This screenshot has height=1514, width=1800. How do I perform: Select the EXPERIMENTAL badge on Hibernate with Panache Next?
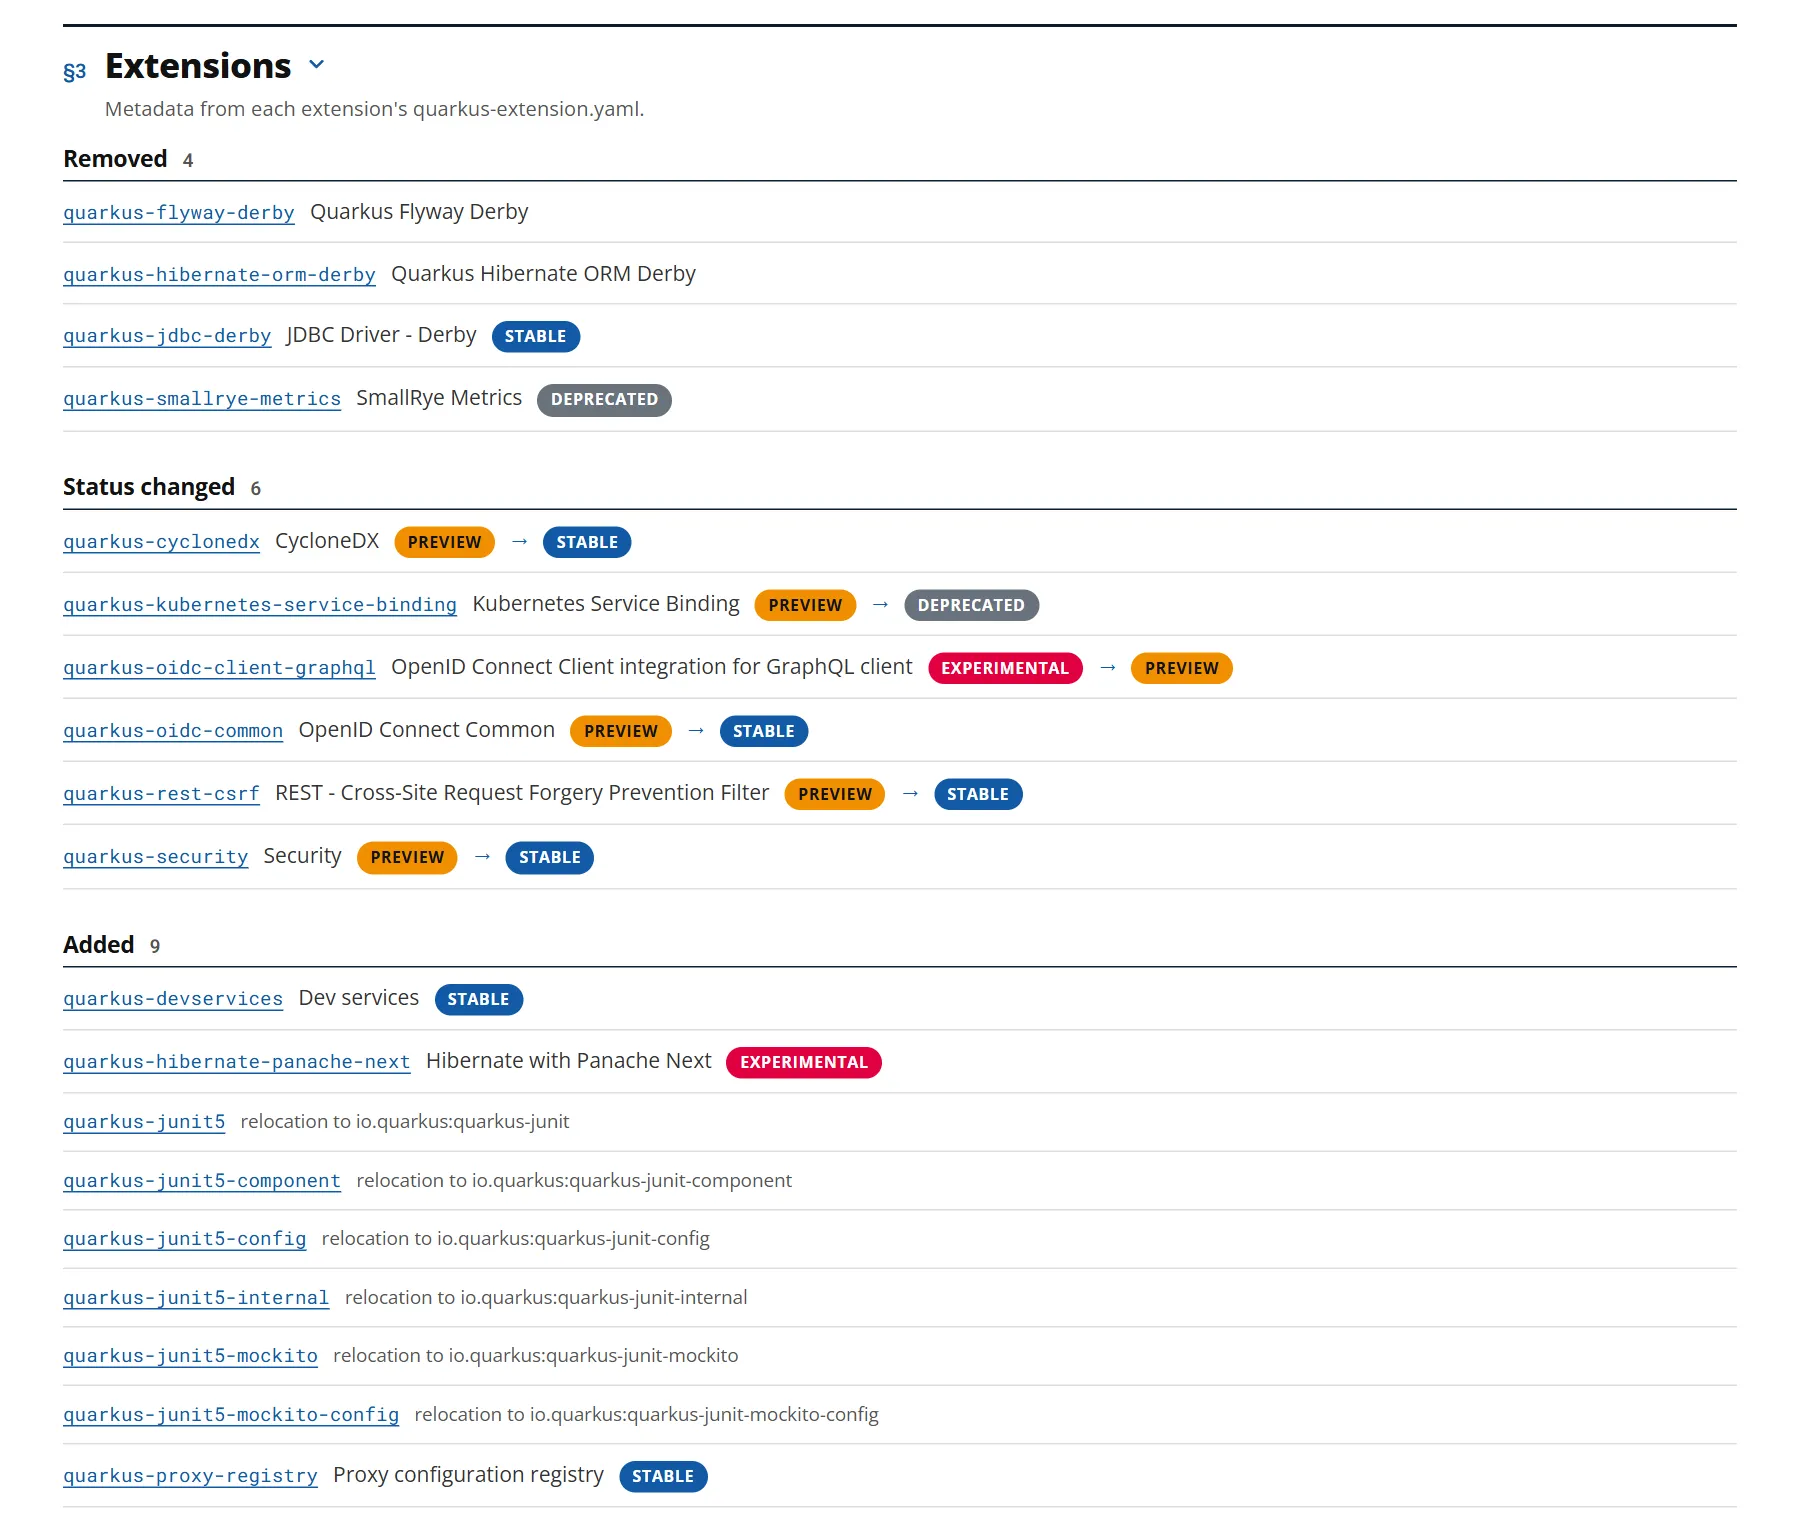point(803,1063)
